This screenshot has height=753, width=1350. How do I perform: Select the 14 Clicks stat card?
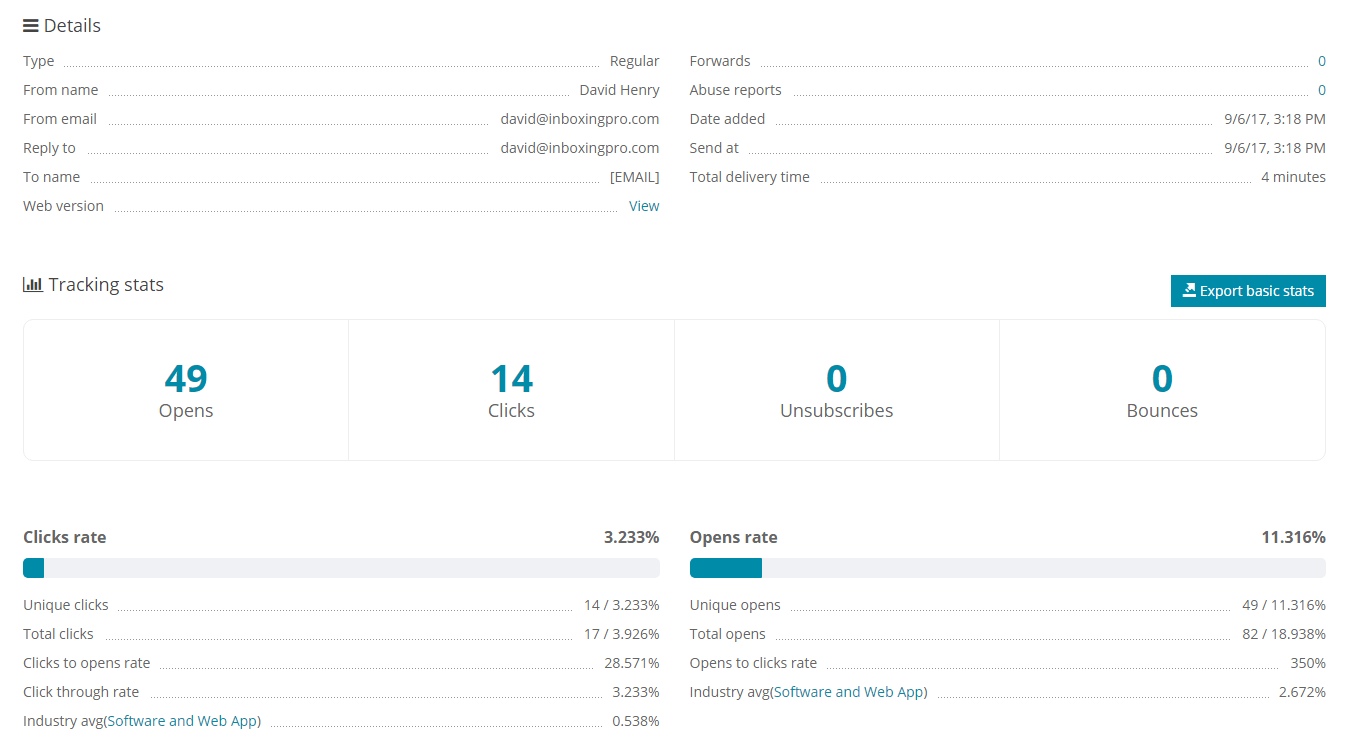point(511,390)
